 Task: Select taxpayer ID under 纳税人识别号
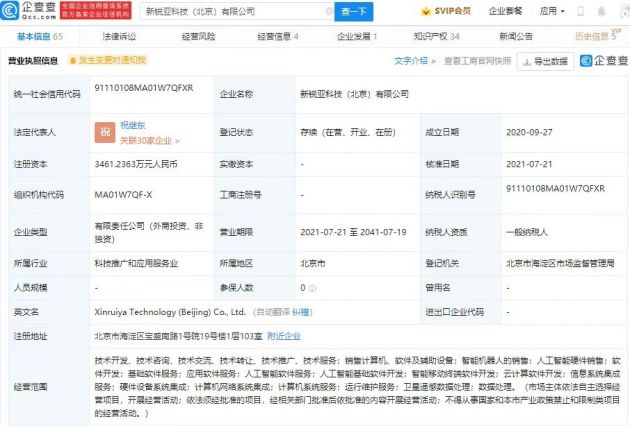point(555,188)
